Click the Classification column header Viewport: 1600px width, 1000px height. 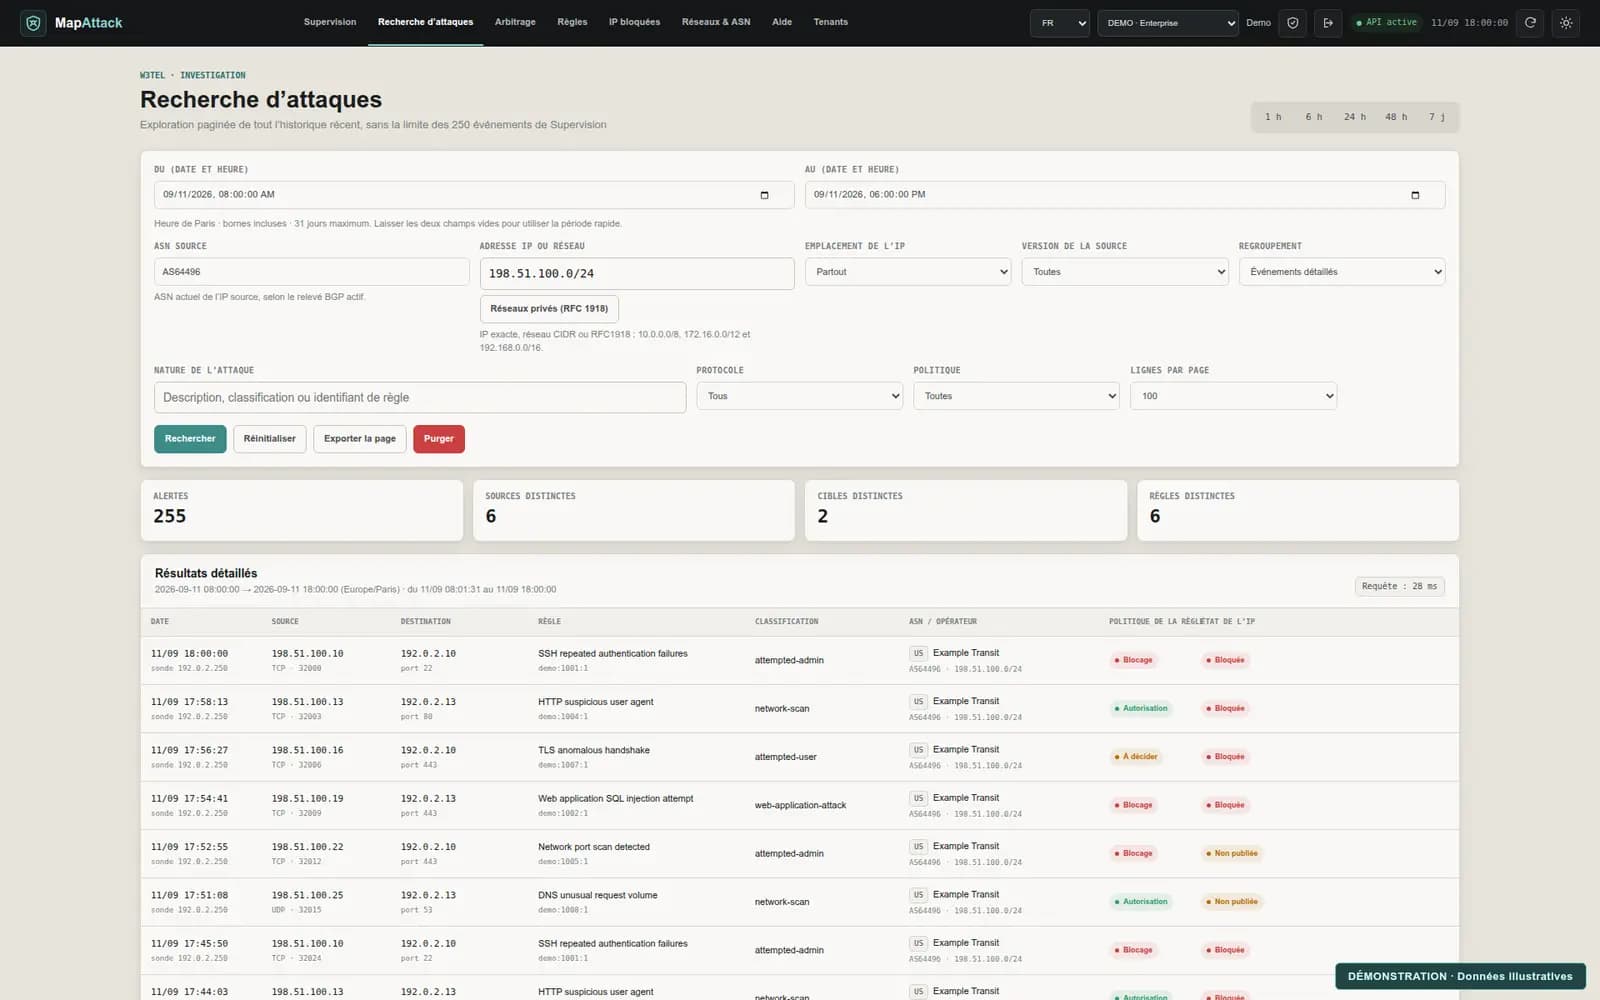point(786,622)
